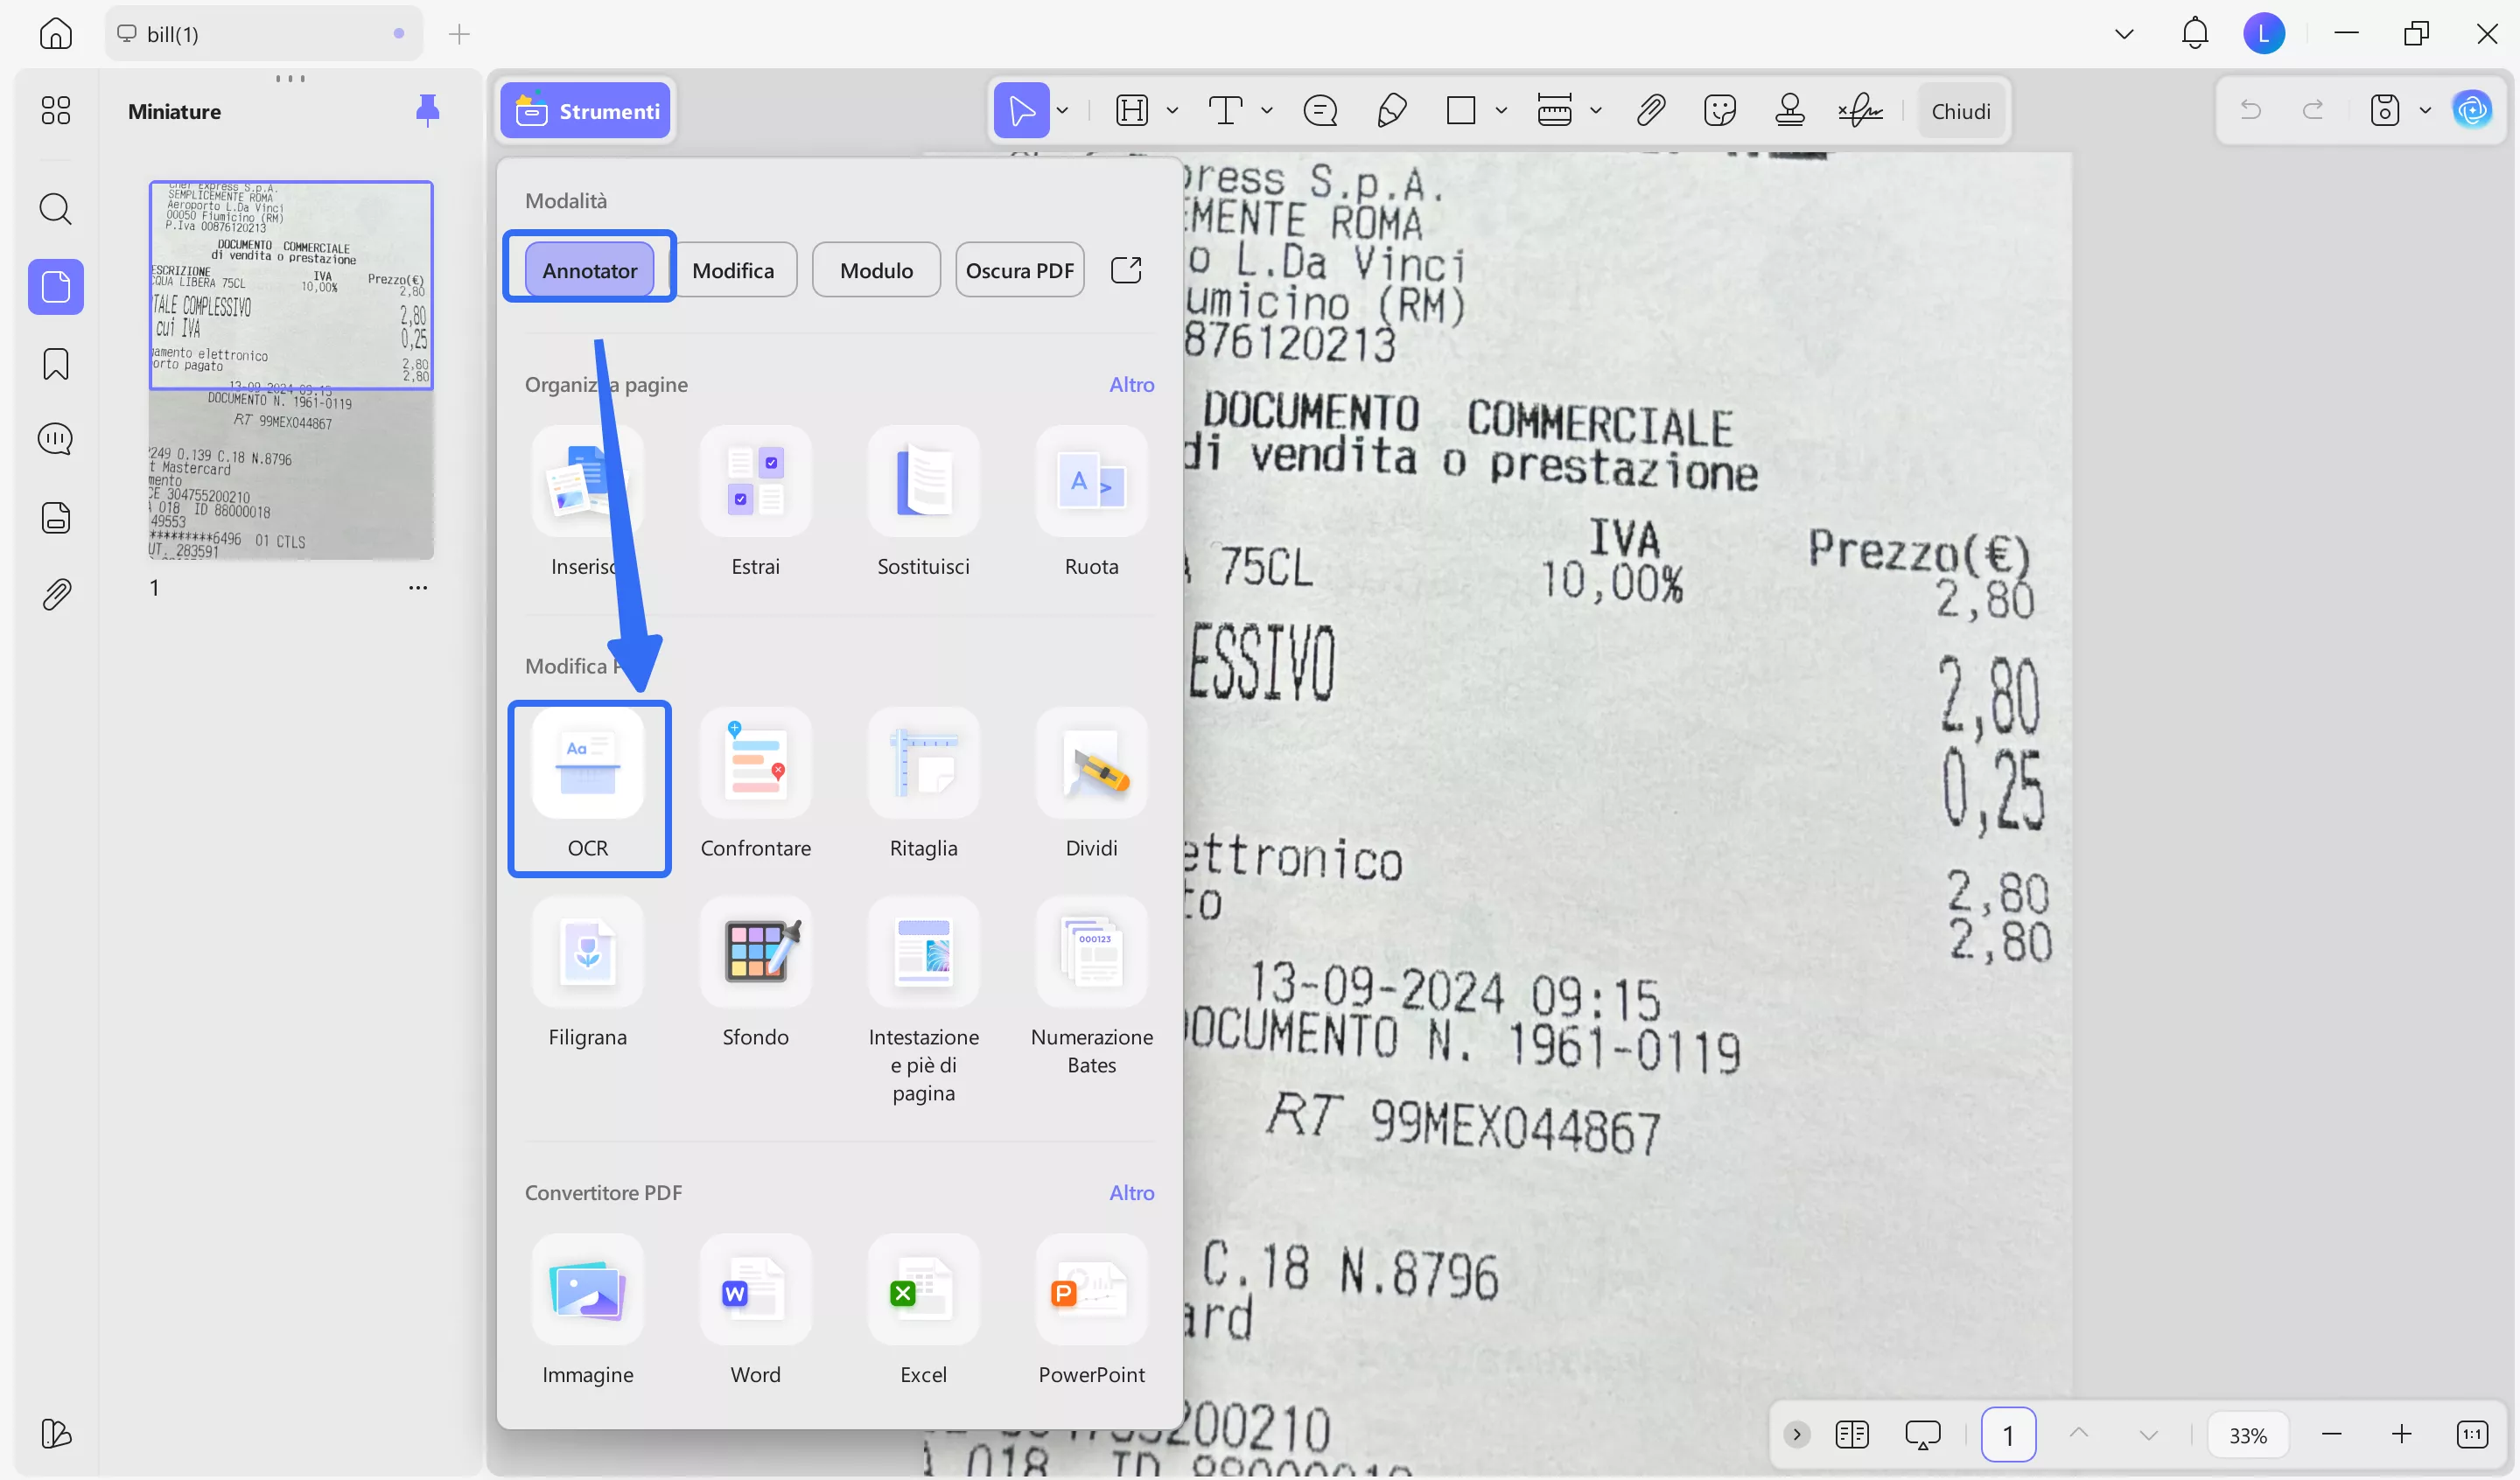
Task: Click the page number input field
Action: (x=2007, y=1435)
